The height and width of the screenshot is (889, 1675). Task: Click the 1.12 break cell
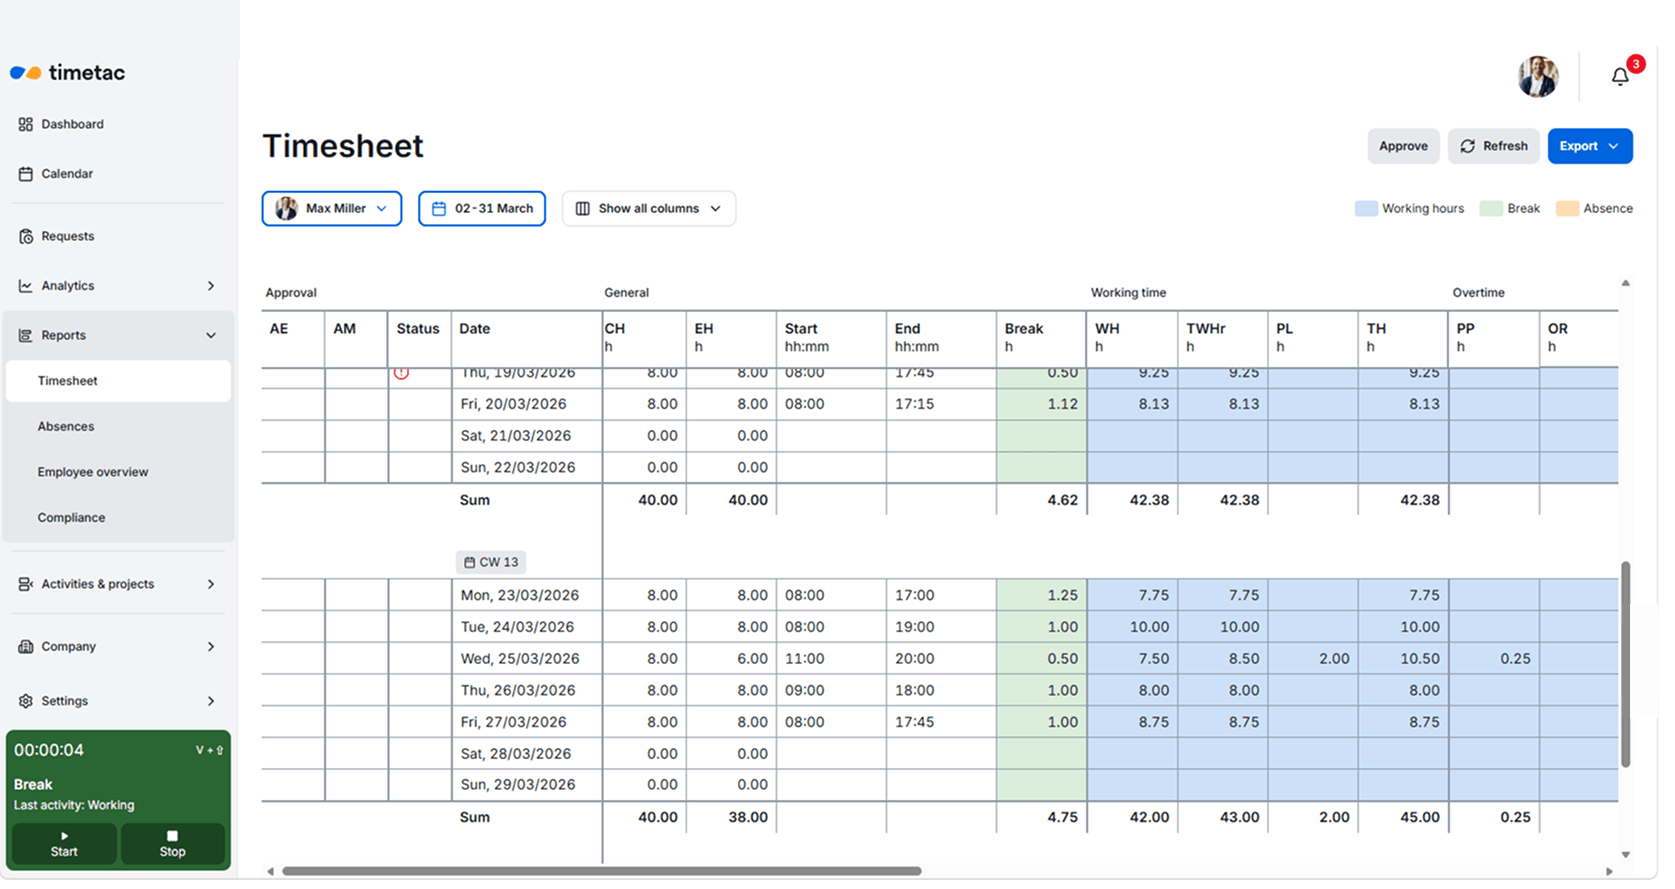(1041, 404)
